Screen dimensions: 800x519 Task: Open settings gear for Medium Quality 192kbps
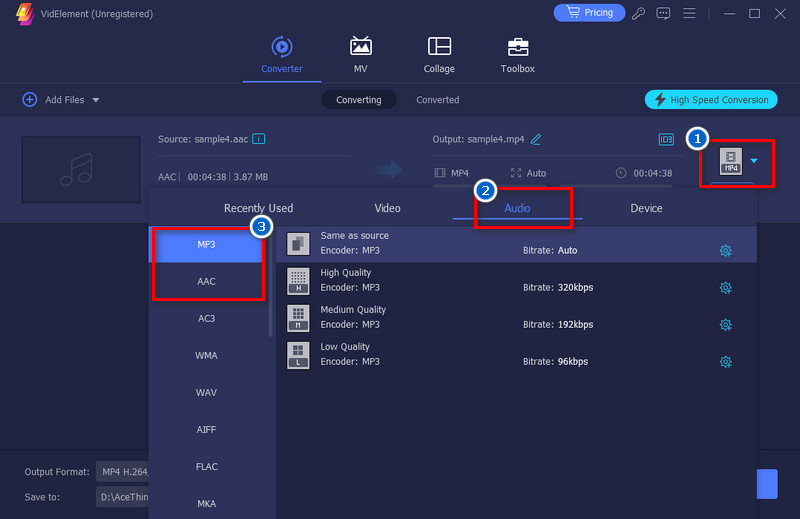(726, 325)
